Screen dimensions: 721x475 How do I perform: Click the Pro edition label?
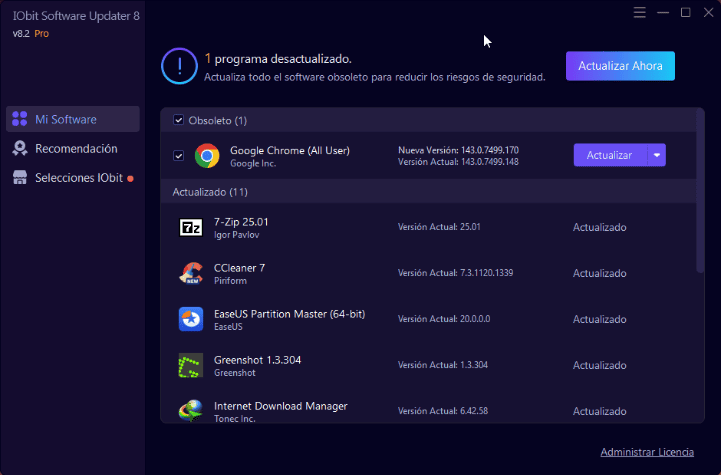pos(41,34)
